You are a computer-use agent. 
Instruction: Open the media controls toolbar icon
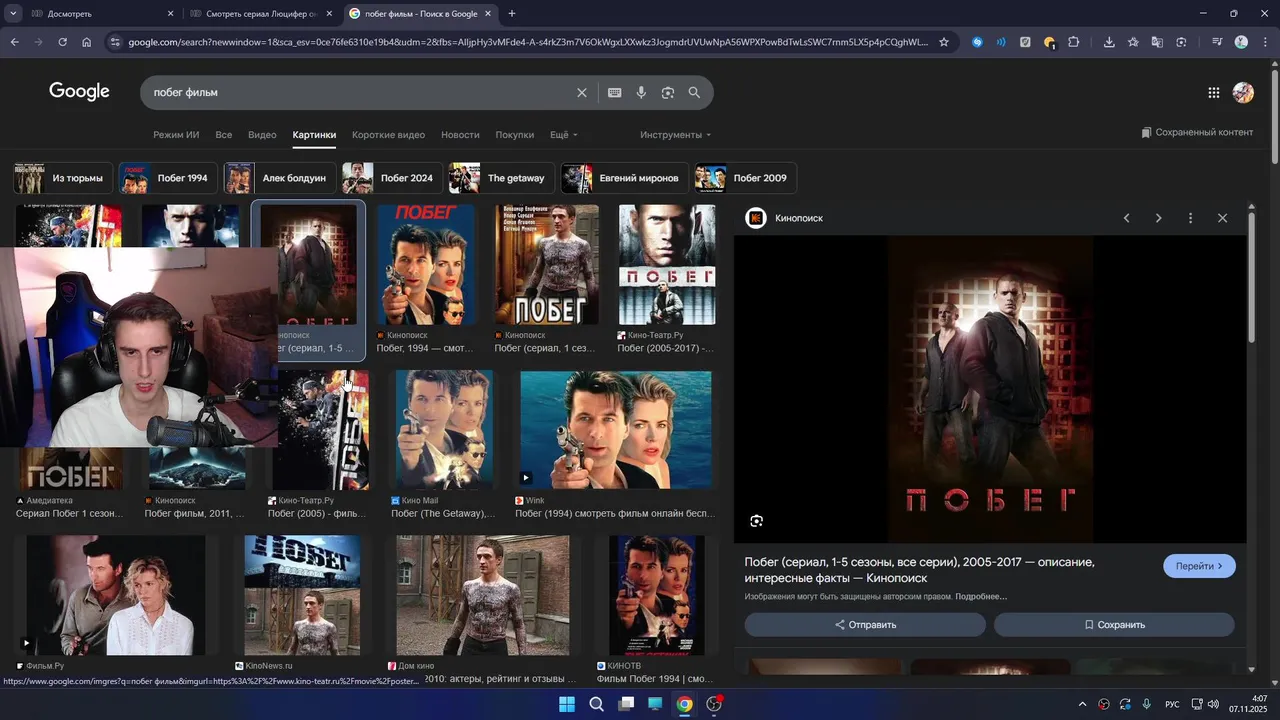pos(1216,42)
